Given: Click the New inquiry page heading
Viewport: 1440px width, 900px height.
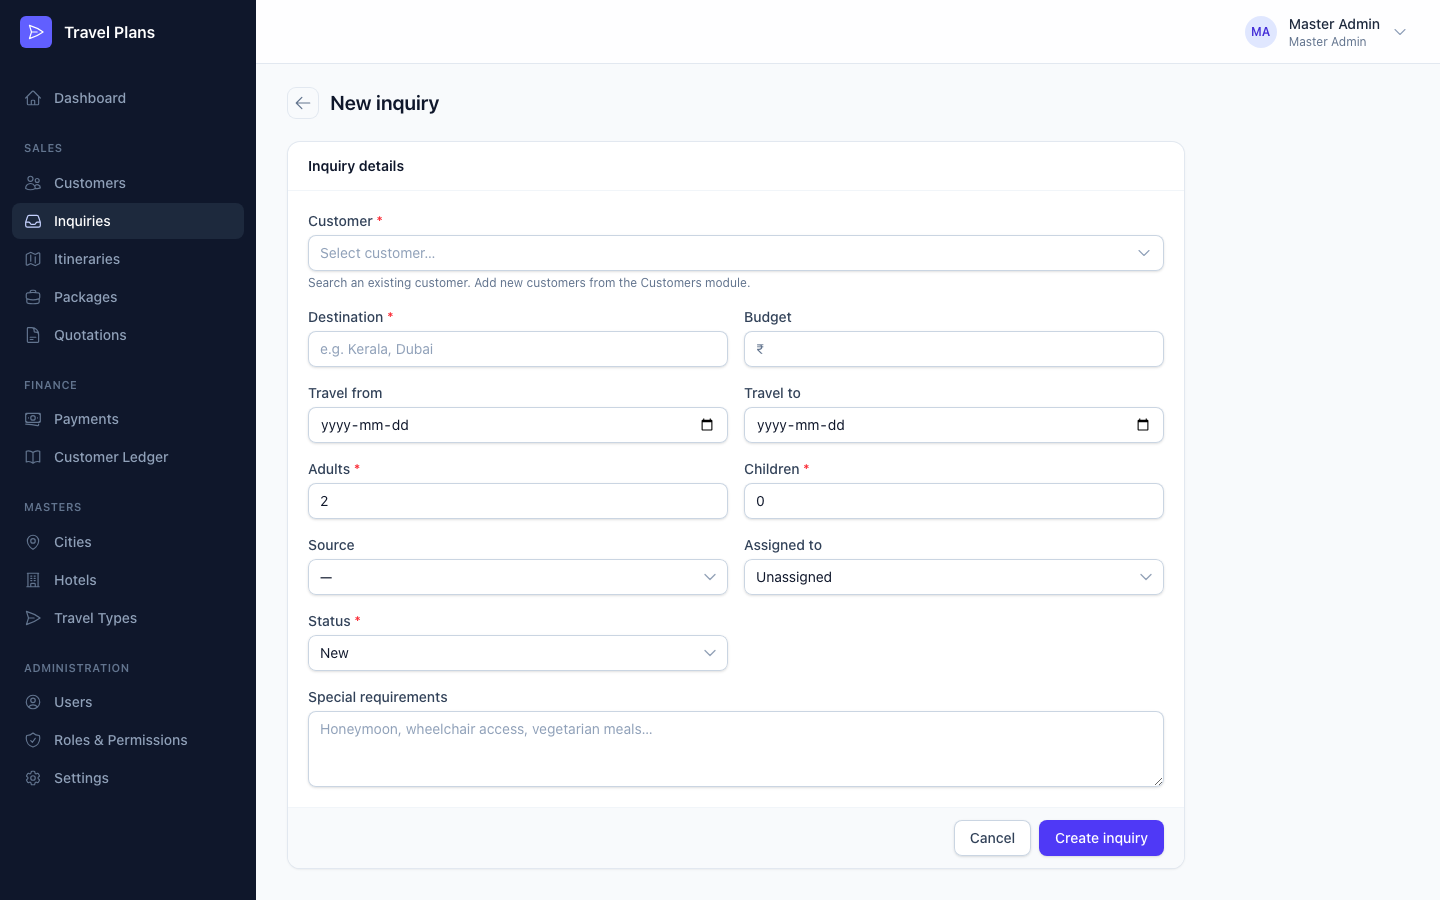Looking at the screenshot, I should pos(385,103).
